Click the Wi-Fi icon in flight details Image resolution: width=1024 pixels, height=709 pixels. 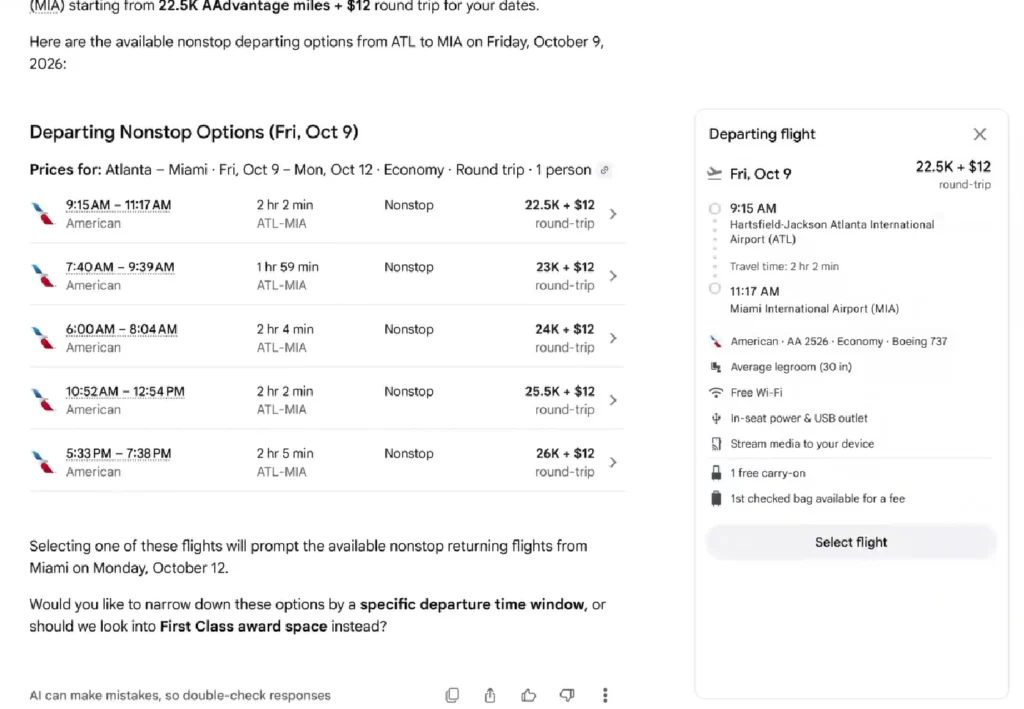click(716, 392)
